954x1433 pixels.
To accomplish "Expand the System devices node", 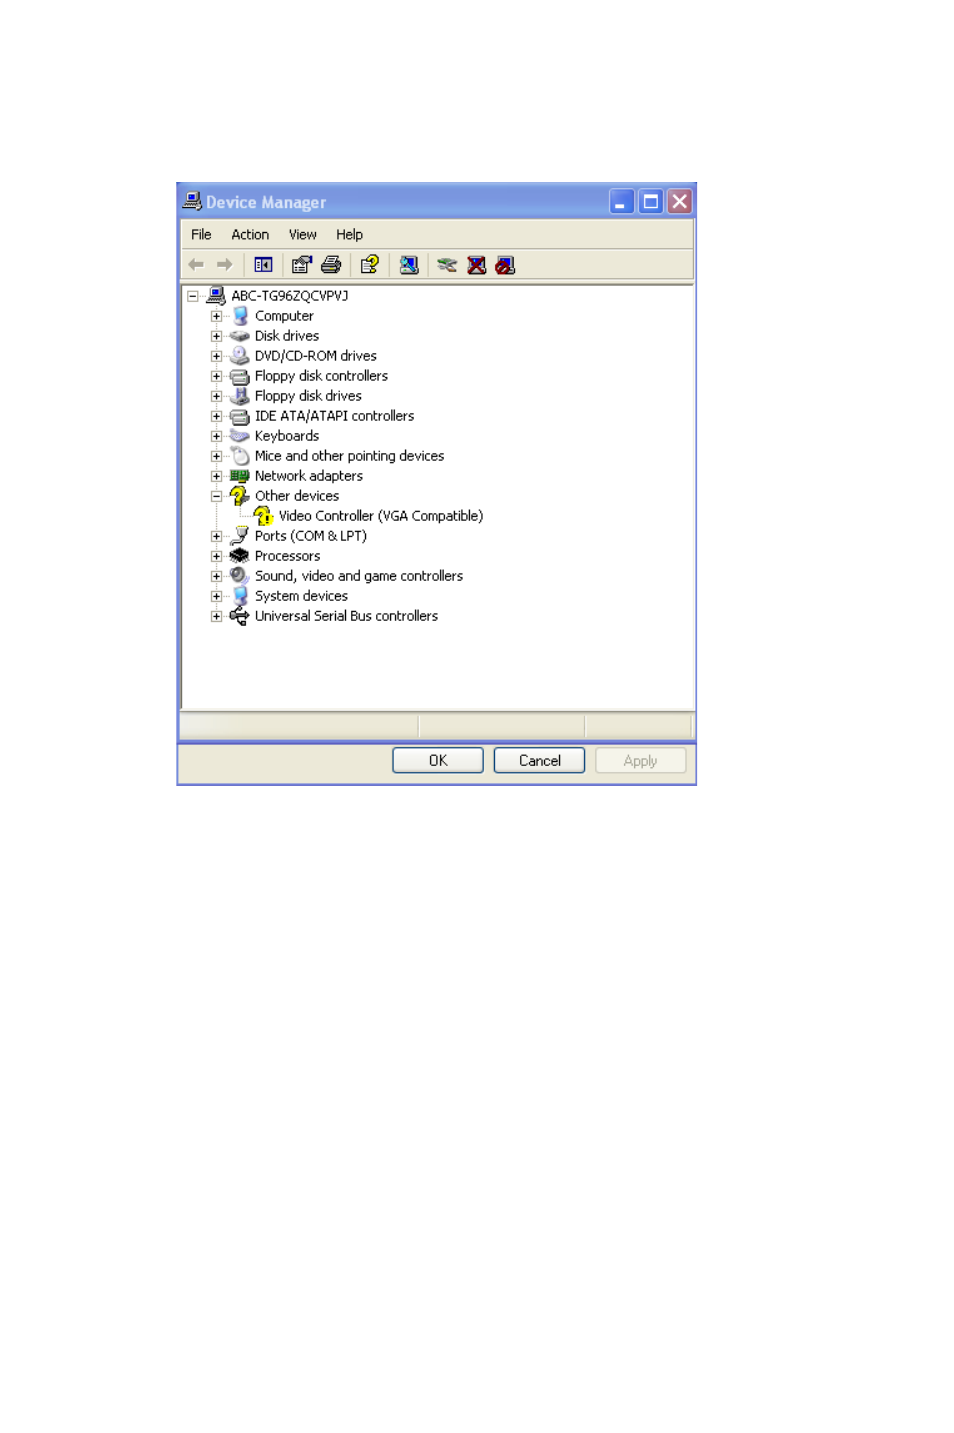I will coord(216,596).
